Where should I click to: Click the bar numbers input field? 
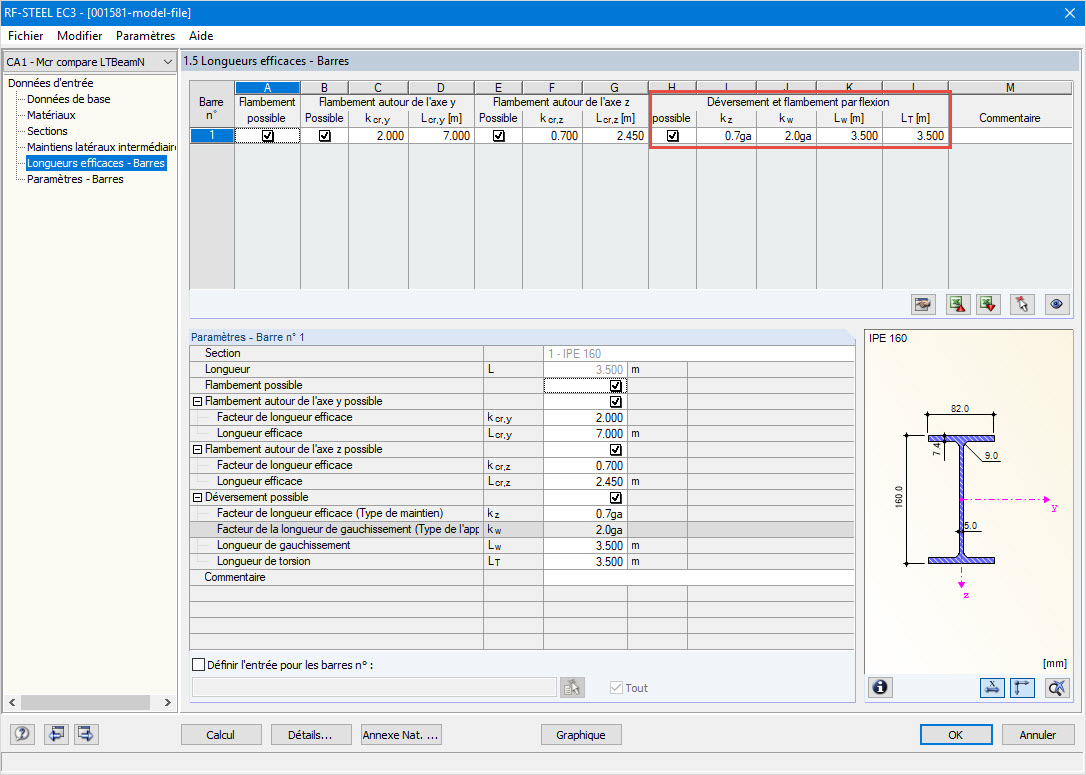point(374,687)
